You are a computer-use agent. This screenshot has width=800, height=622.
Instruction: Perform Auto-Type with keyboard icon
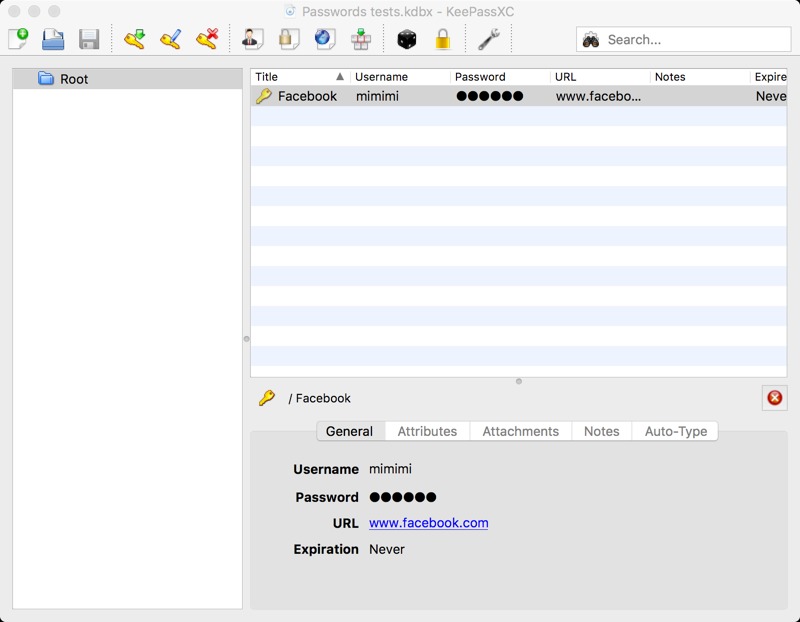[x=361, y=39]
